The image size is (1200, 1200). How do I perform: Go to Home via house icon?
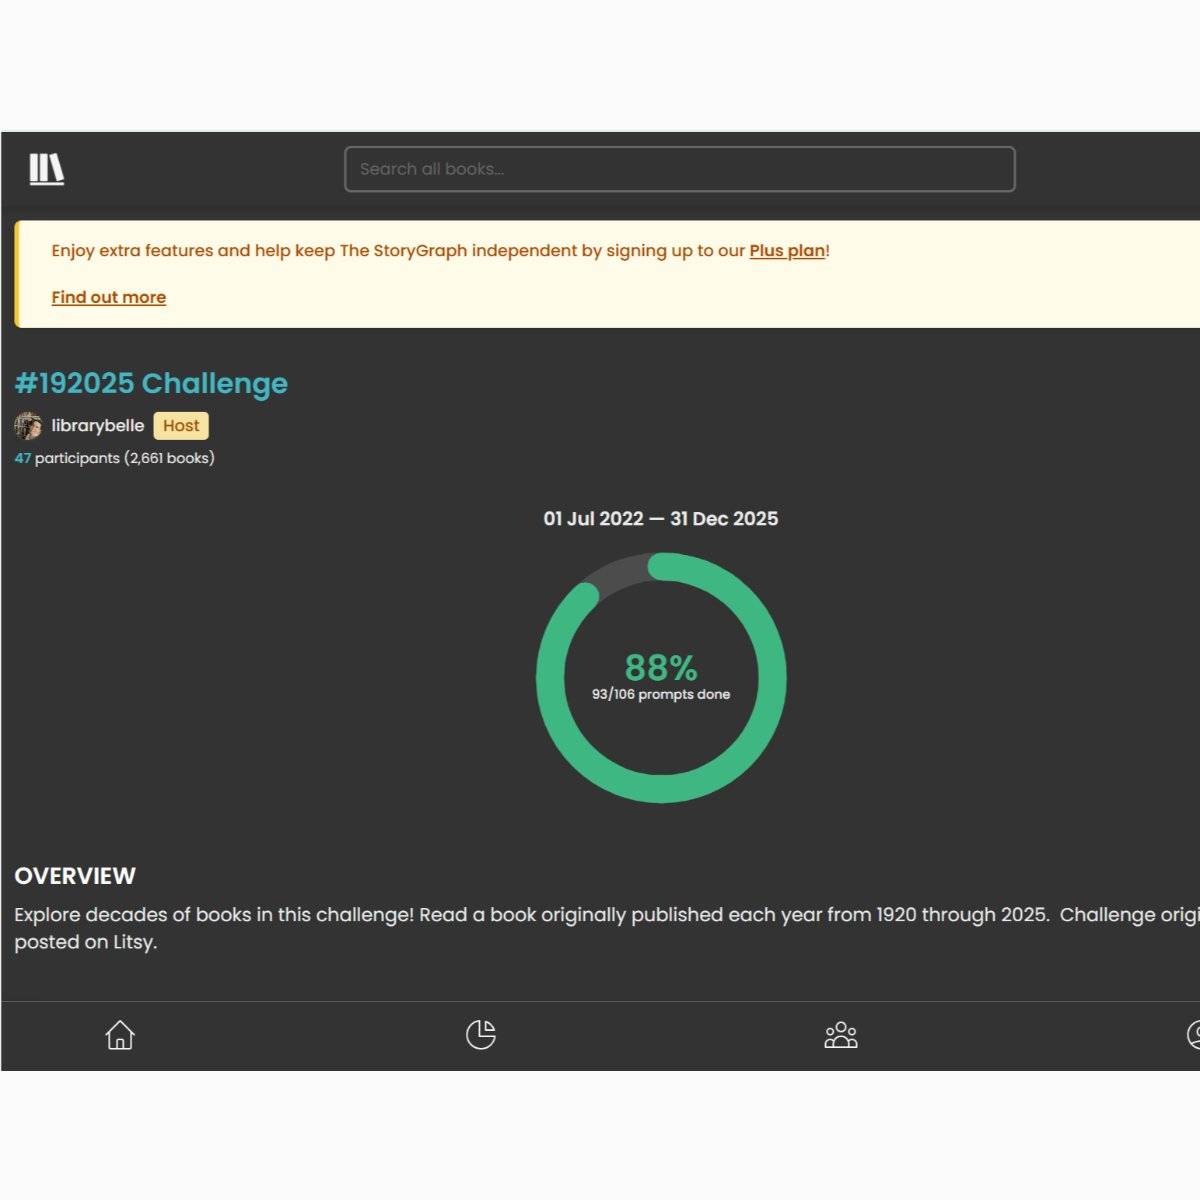tap(120, 1034)
